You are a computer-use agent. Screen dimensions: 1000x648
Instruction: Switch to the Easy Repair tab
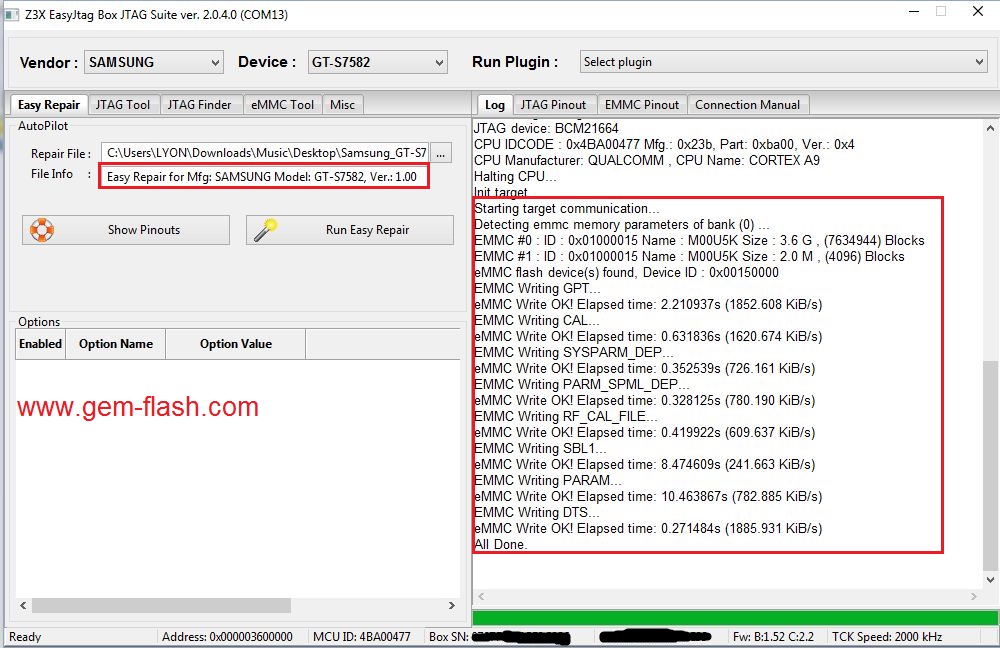click(48, 105)
